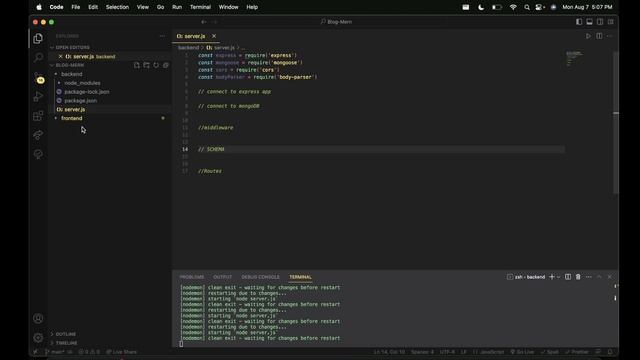Collapse all folders in explorer

[166, 65]
